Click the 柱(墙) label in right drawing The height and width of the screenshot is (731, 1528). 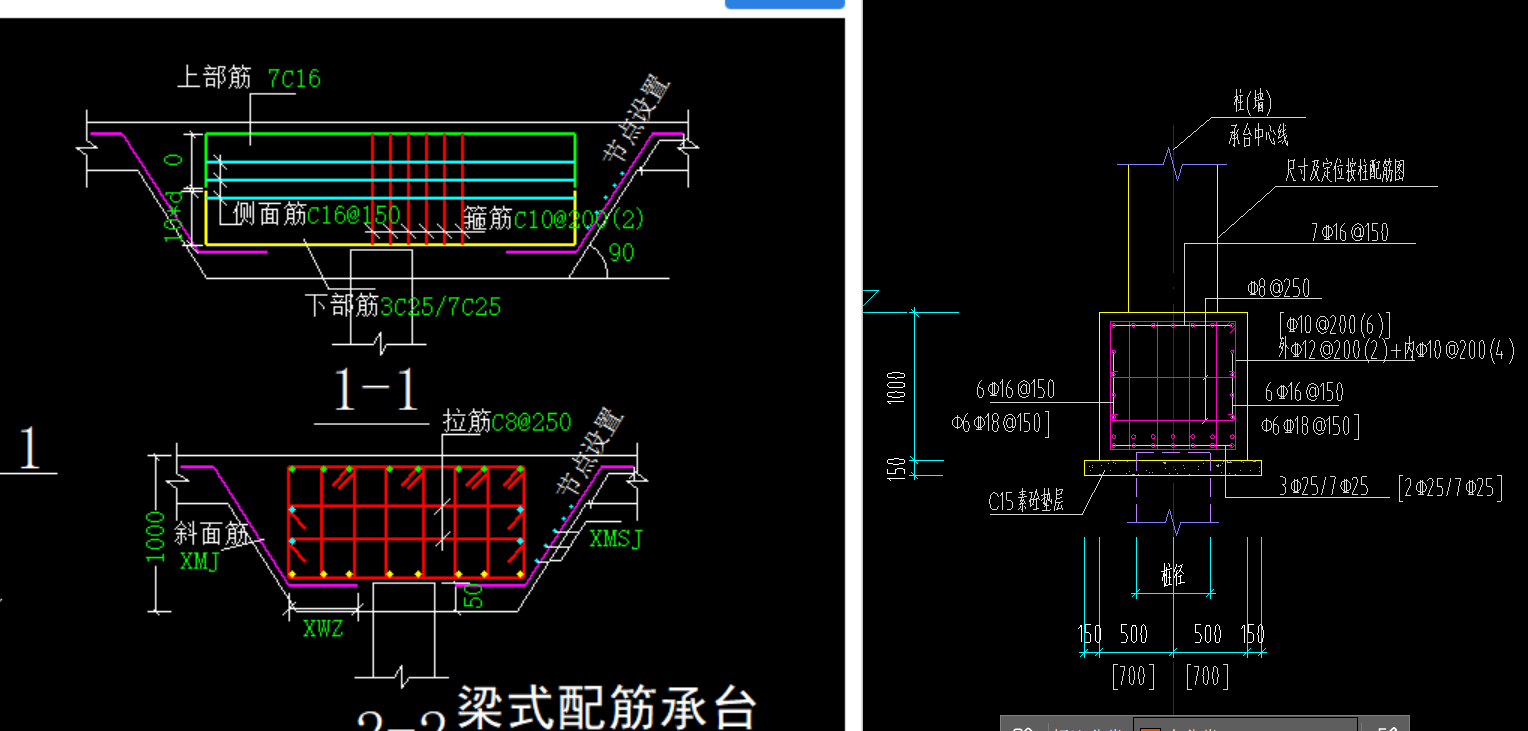[x=1253, y=102]
